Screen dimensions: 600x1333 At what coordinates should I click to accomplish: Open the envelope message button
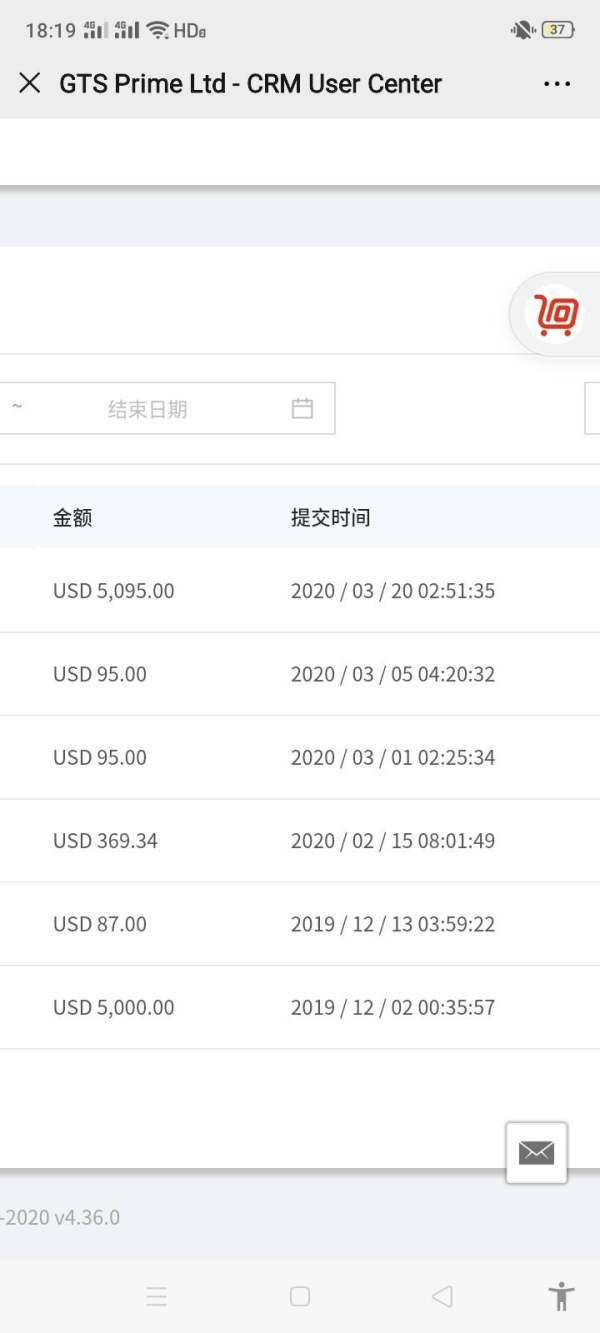click(x=536, y=1153)
